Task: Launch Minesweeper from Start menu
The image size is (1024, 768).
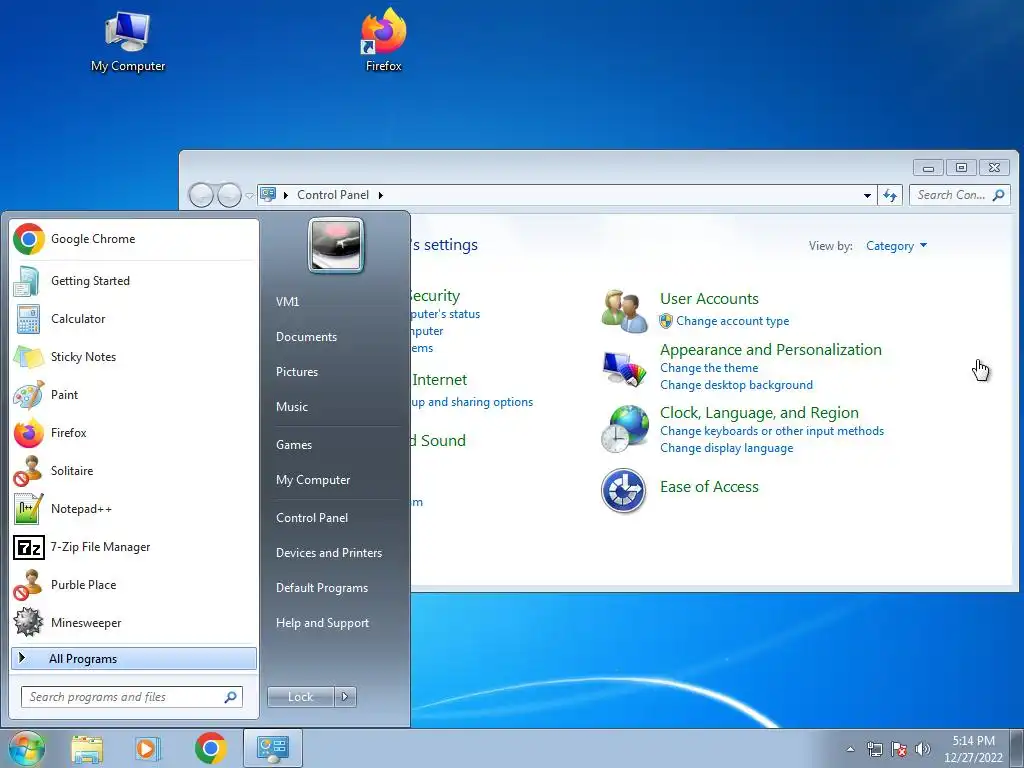Action: click(134, 622)
